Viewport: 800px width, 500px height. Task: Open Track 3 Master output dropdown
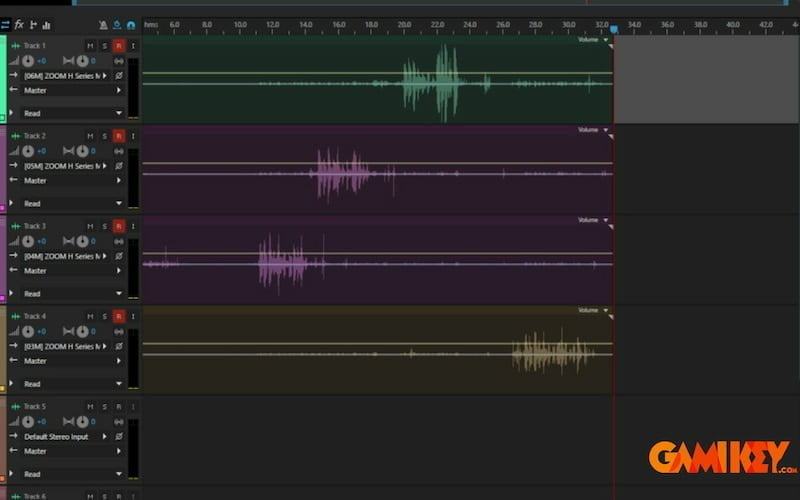(72, 271)
